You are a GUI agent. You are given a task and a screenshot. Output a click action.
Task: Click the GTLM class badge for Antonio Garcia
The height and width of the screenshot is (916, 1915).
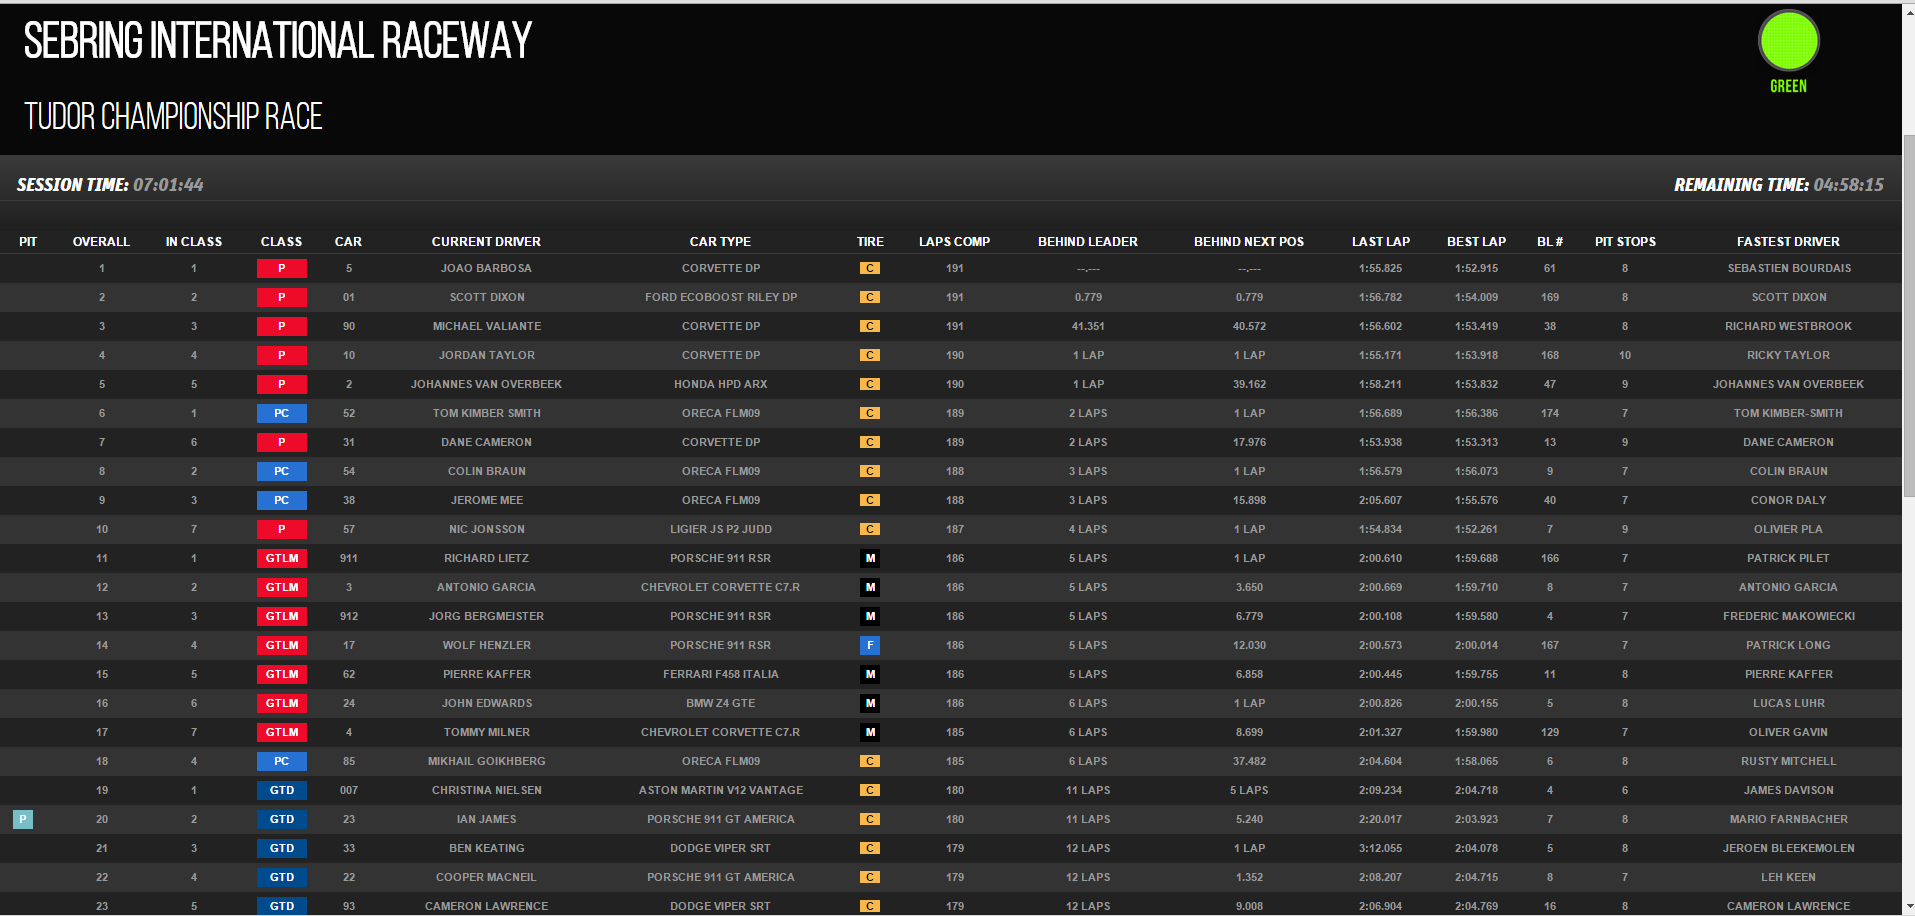click(x=281, y=588)
